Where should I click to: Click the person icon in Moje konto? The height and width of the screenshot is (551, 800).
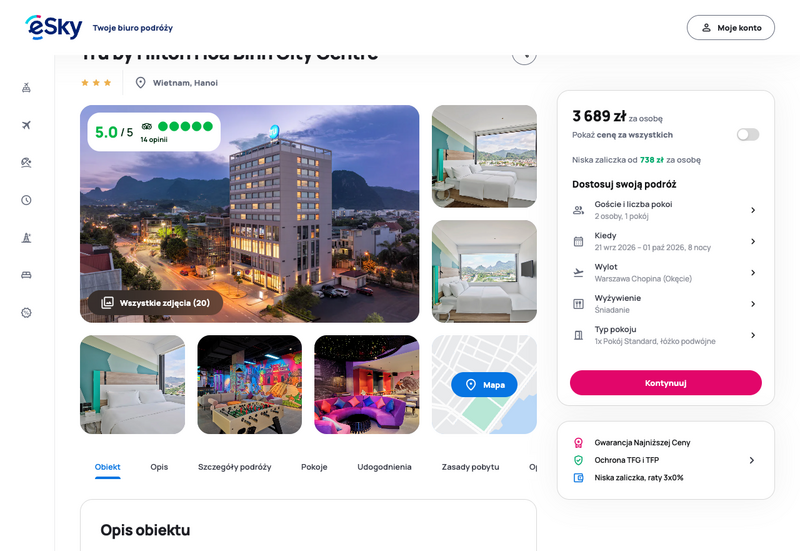[706, 28]
